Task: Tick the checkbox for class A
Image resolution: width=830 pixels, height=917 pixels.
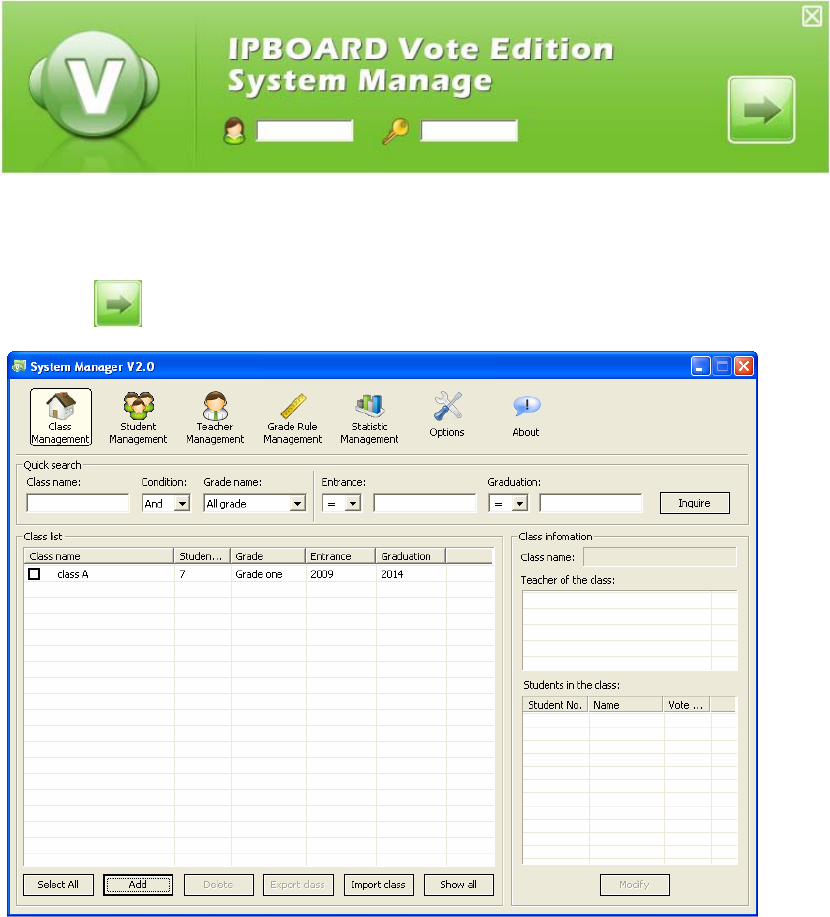Action: pos(34,574)
